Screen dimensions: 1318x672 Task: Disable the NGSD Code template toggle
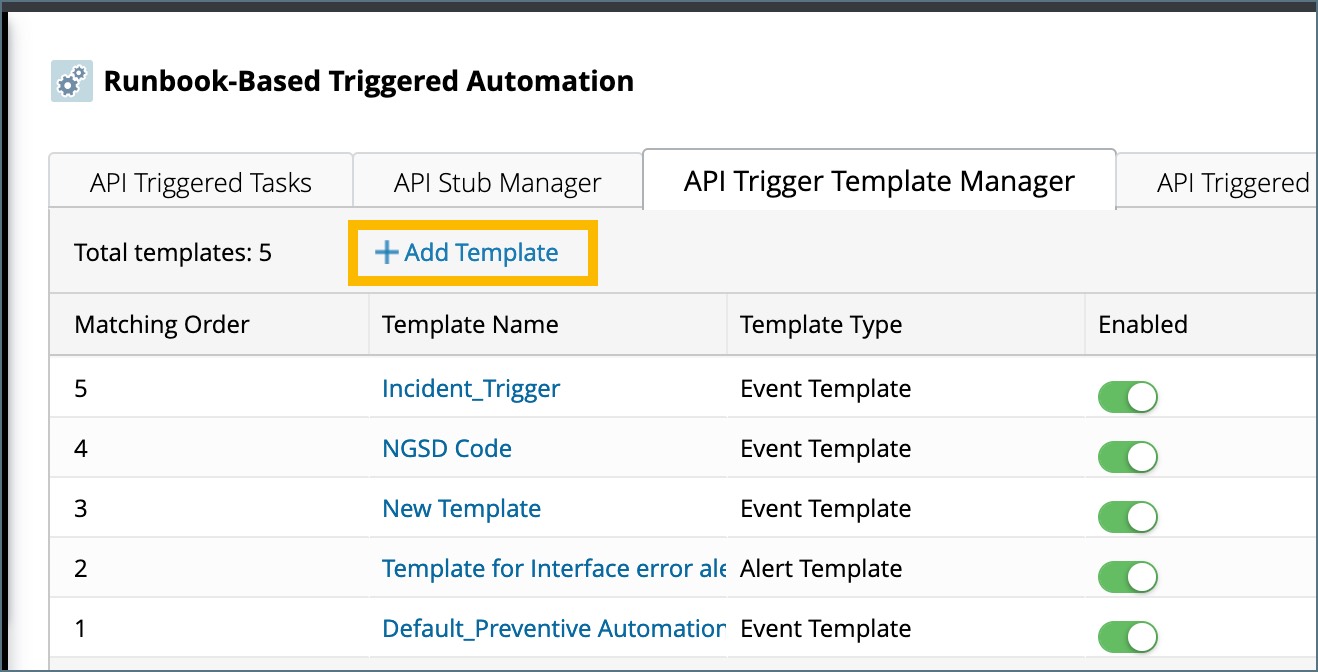(1128, 456)
